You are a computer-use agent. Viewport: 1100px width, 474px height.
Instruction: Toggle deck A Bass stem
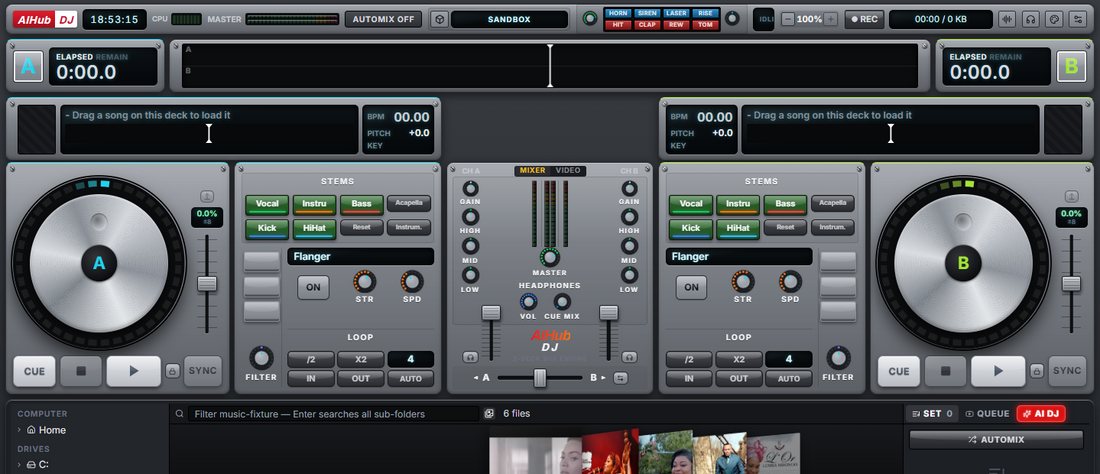[361, 204]
